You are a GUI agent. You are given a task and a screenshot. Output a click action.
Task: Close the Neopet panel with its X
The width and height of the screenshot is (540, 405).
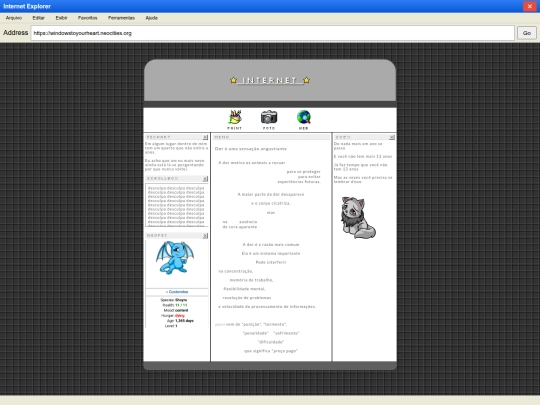205,236
